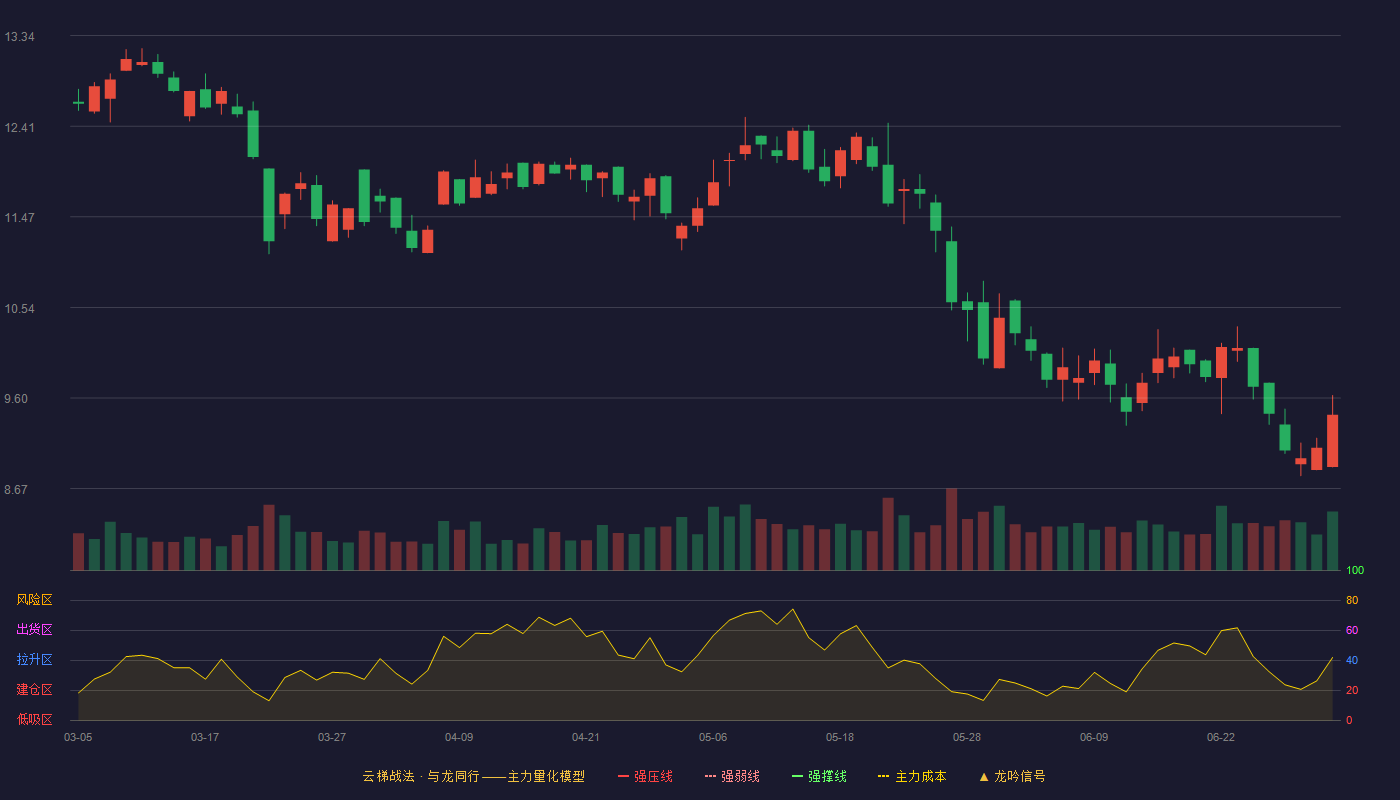Viewport: 1400px width, 800px height.
Task: Select the 05-18 date label
Action: click(x=840, y=737)
